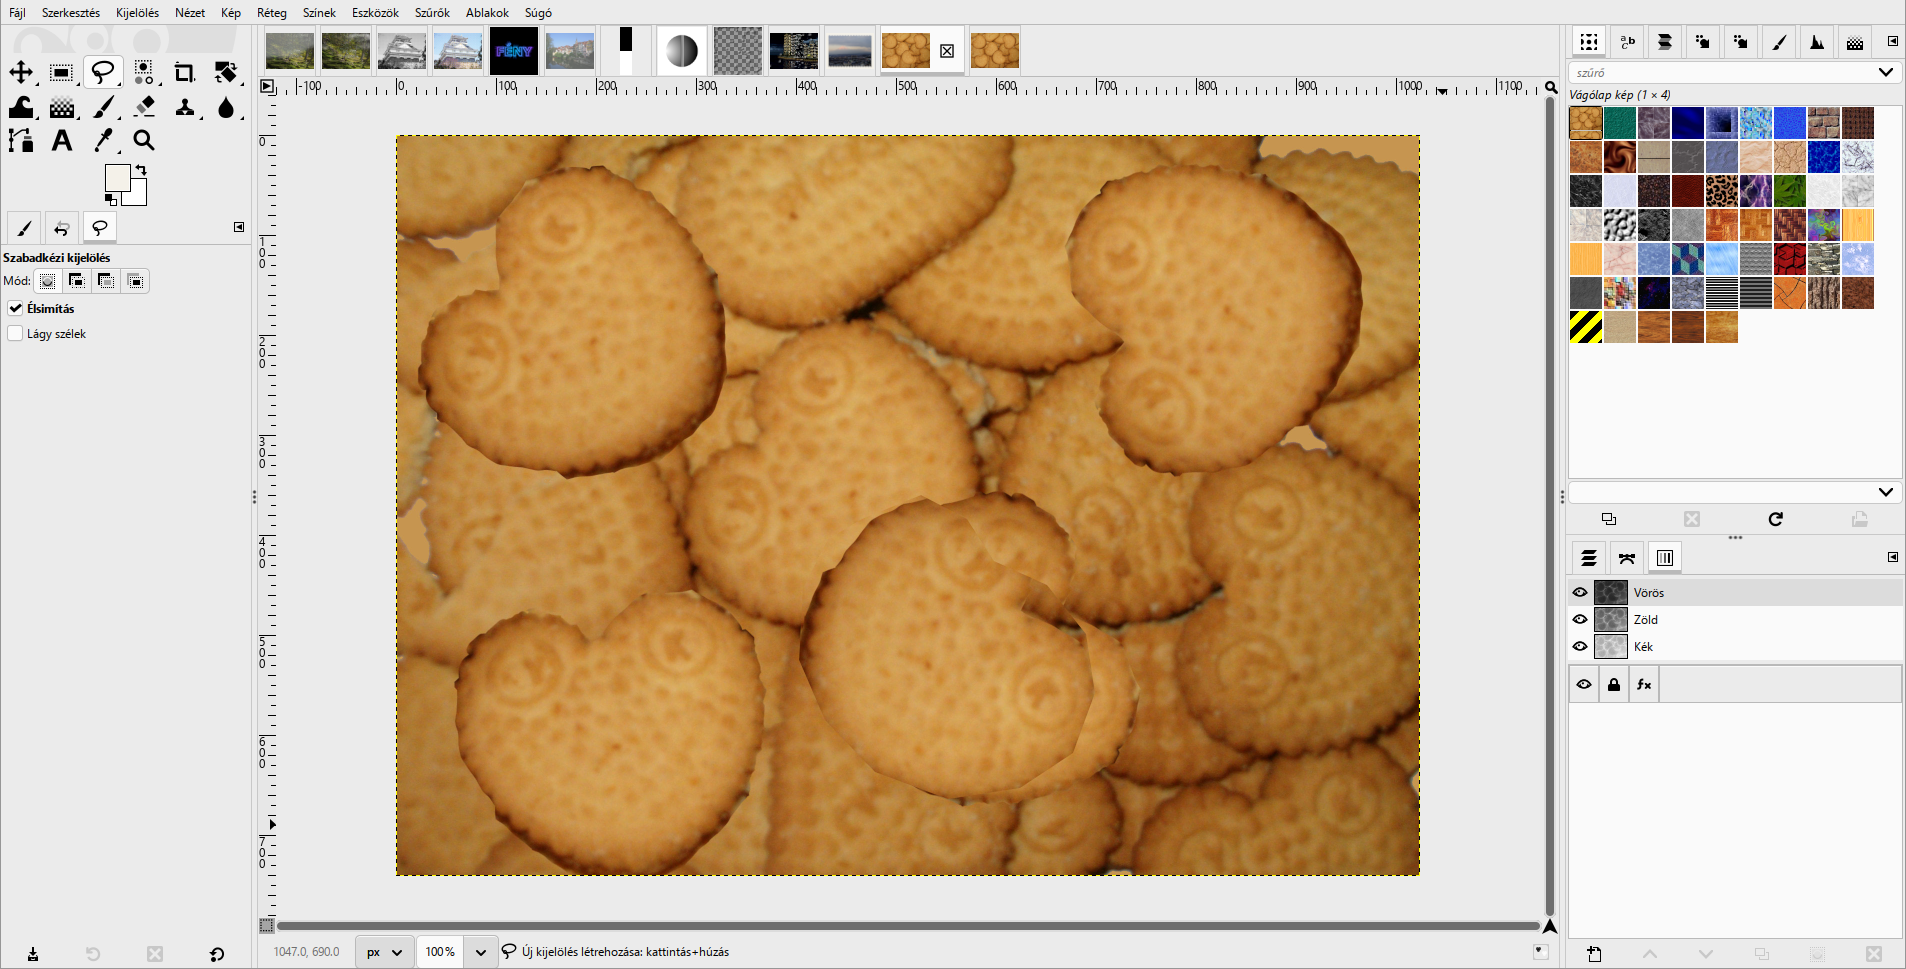Screen dimensions: 1906x969
Task: Close the current cookie image tab
Action: click(947, 51)
